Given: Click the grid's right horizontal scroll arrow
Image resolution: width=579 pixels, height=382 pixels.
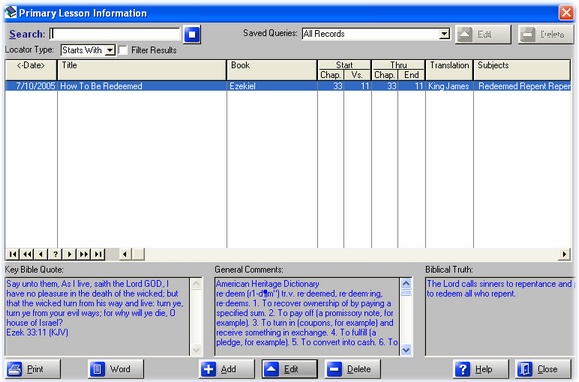Looking at the screenshot, I should [564, 254].
